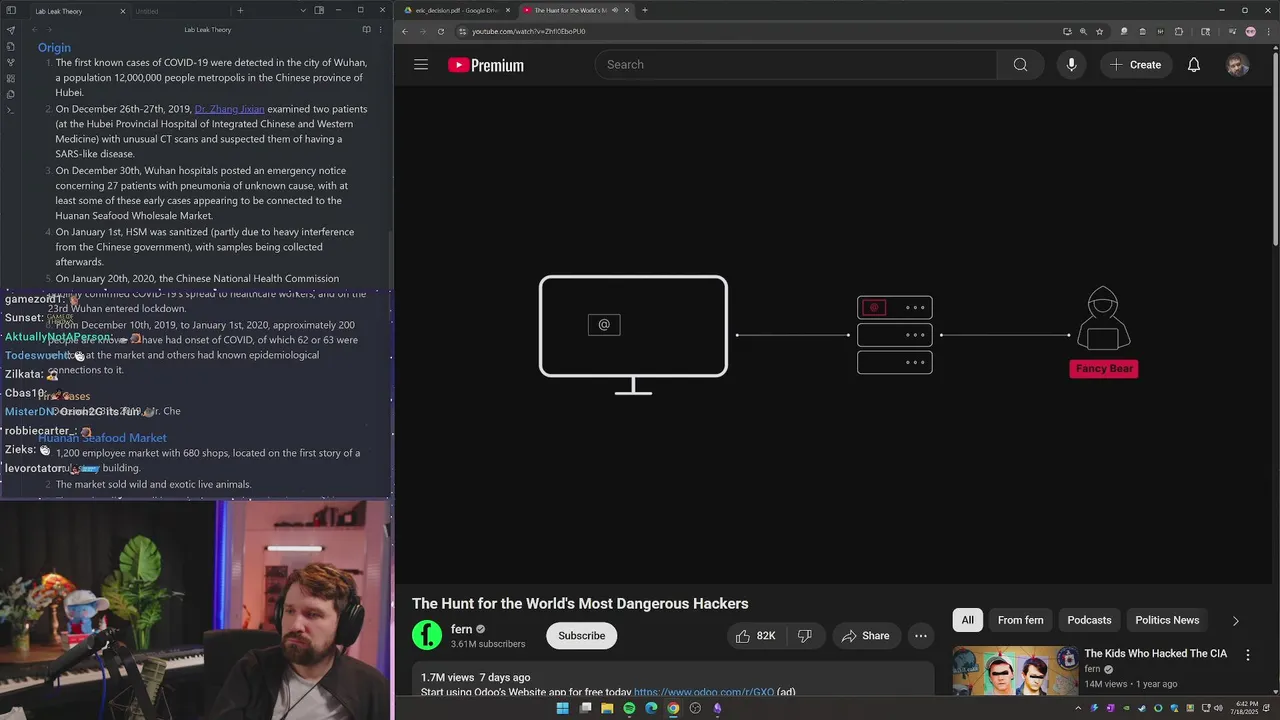Switch to the eric_decision.pdf Chrome tab
The image size is (1280, 720).
[x=456, y=10]
